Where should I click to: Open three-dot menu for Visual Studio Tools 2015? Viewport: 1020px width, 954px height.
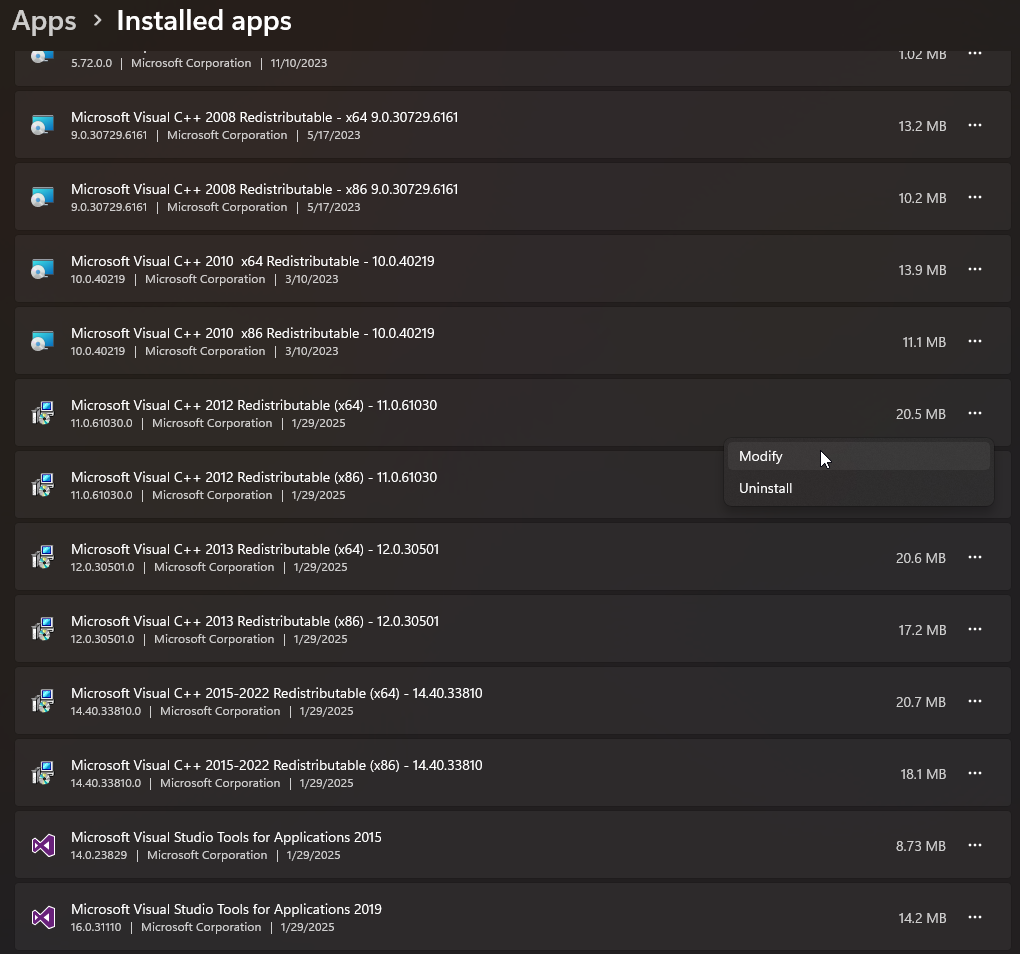pos(975,846)
